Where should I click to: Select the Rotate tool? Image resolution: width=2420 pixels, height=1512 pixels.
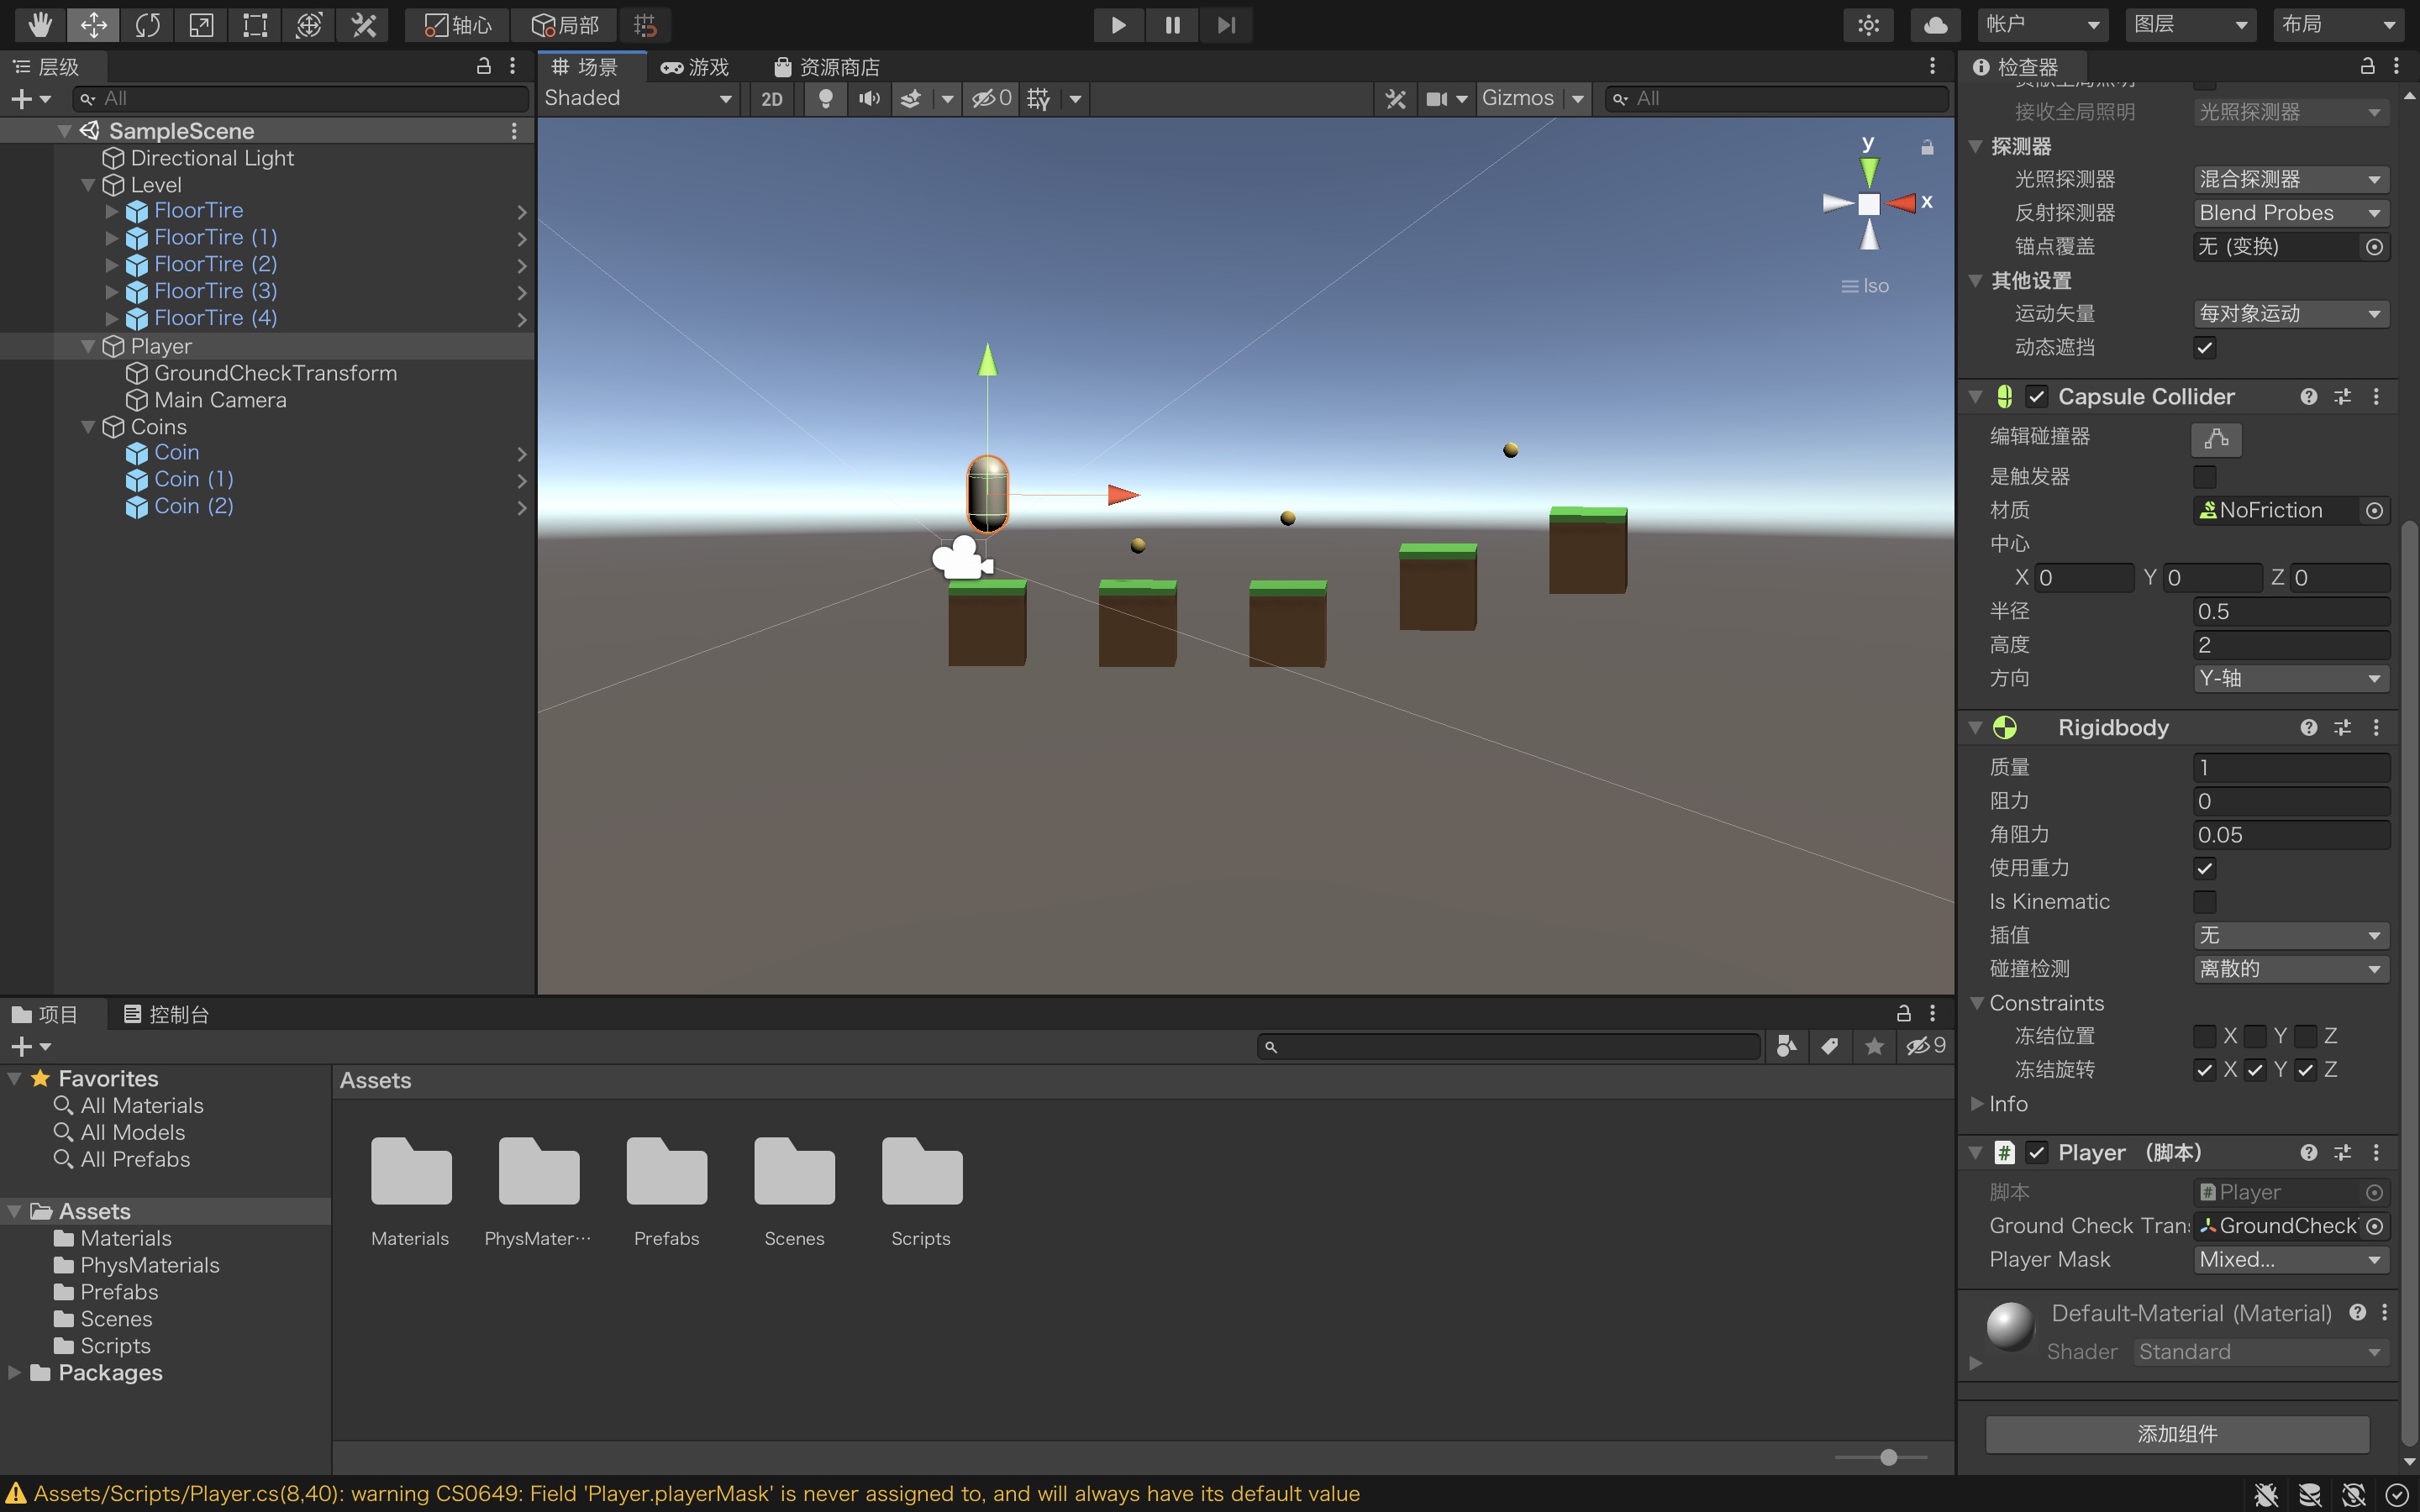point(147,24)
